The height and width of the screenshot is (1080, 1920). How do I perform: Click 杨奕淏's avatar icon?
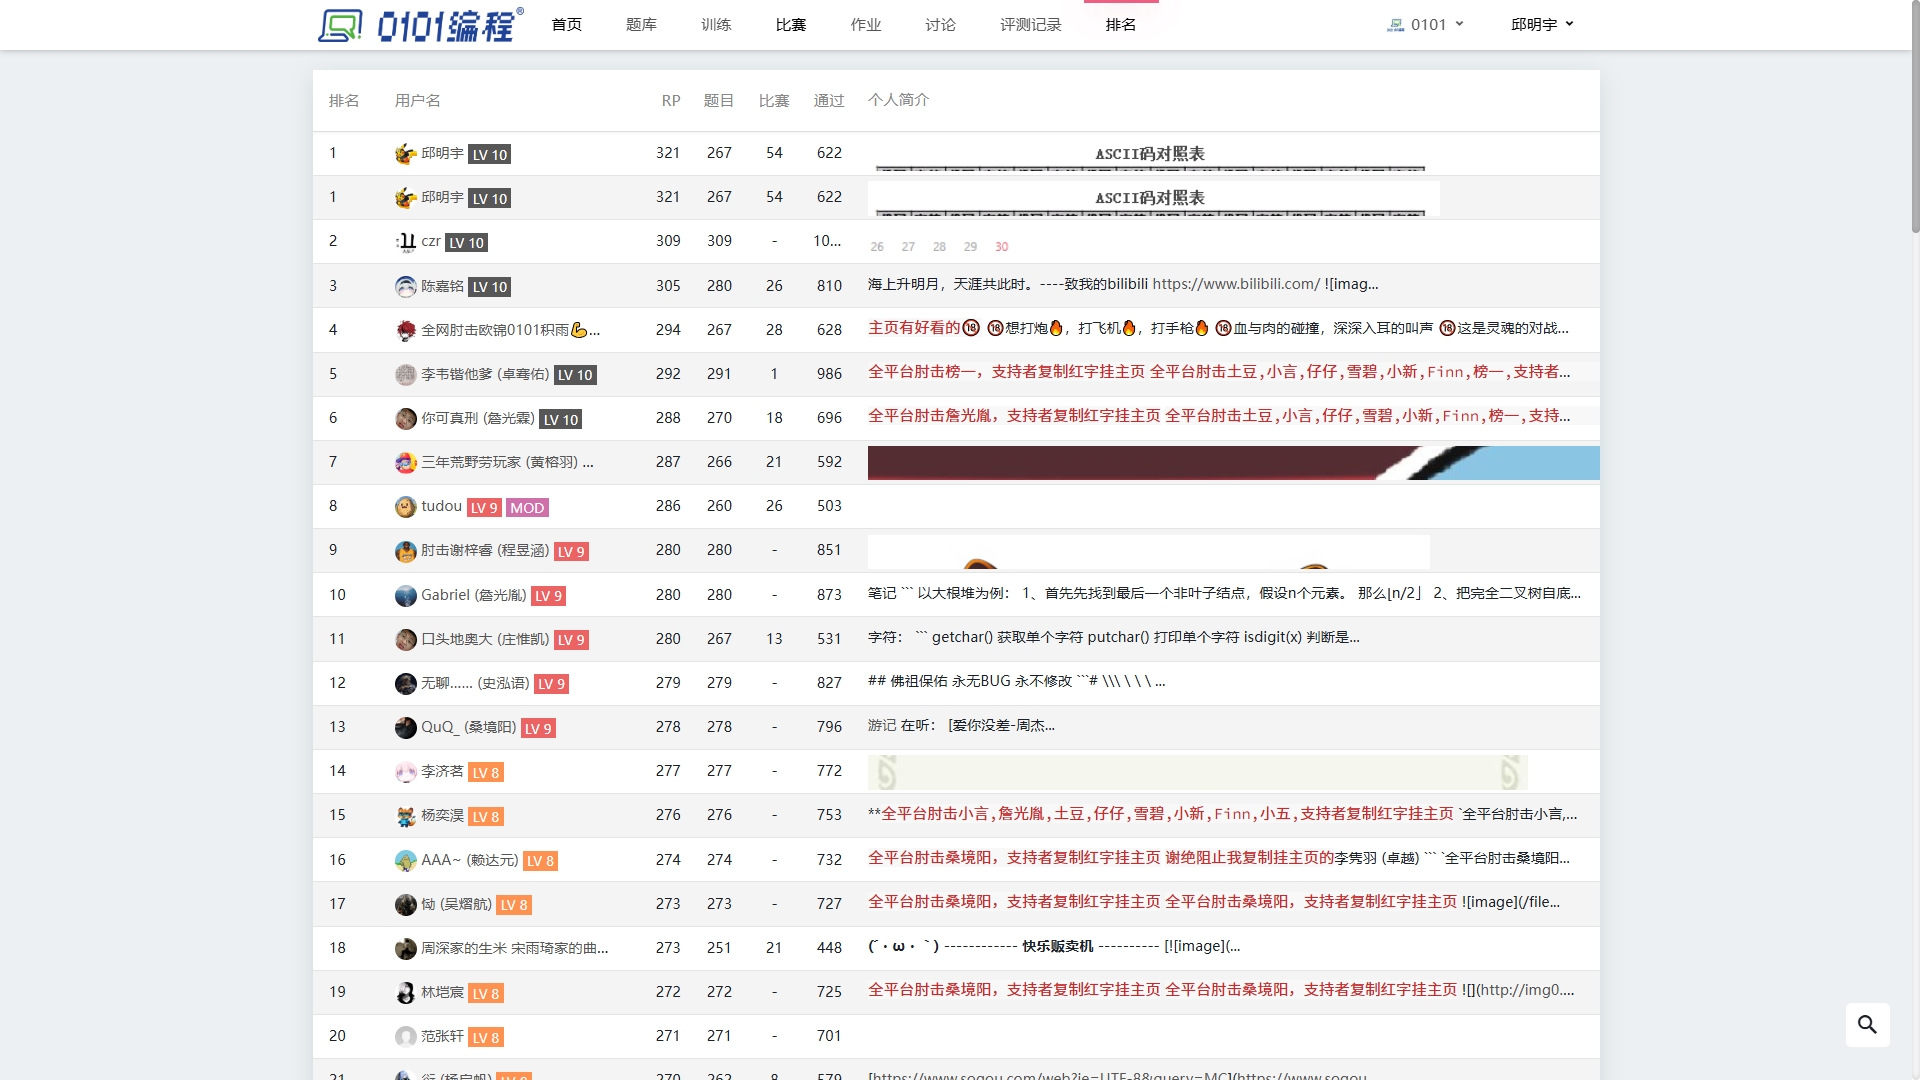pos(405,816)
